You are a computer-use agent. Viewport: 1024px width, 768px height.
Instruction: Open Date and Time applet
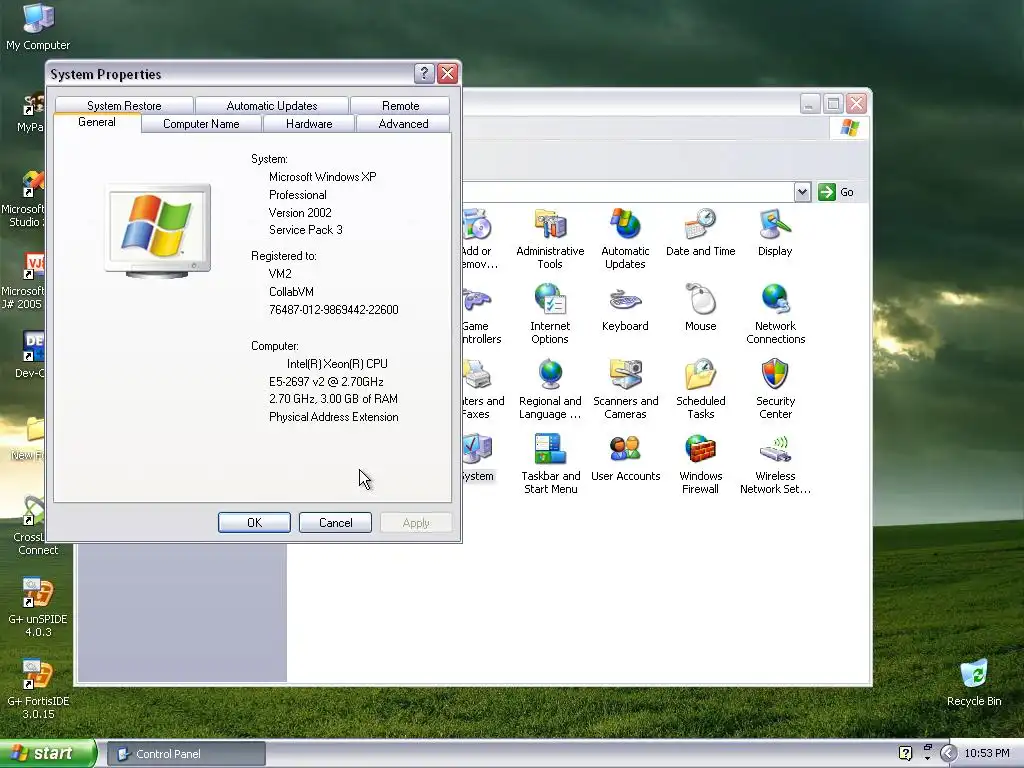click(x=700, y=232)
